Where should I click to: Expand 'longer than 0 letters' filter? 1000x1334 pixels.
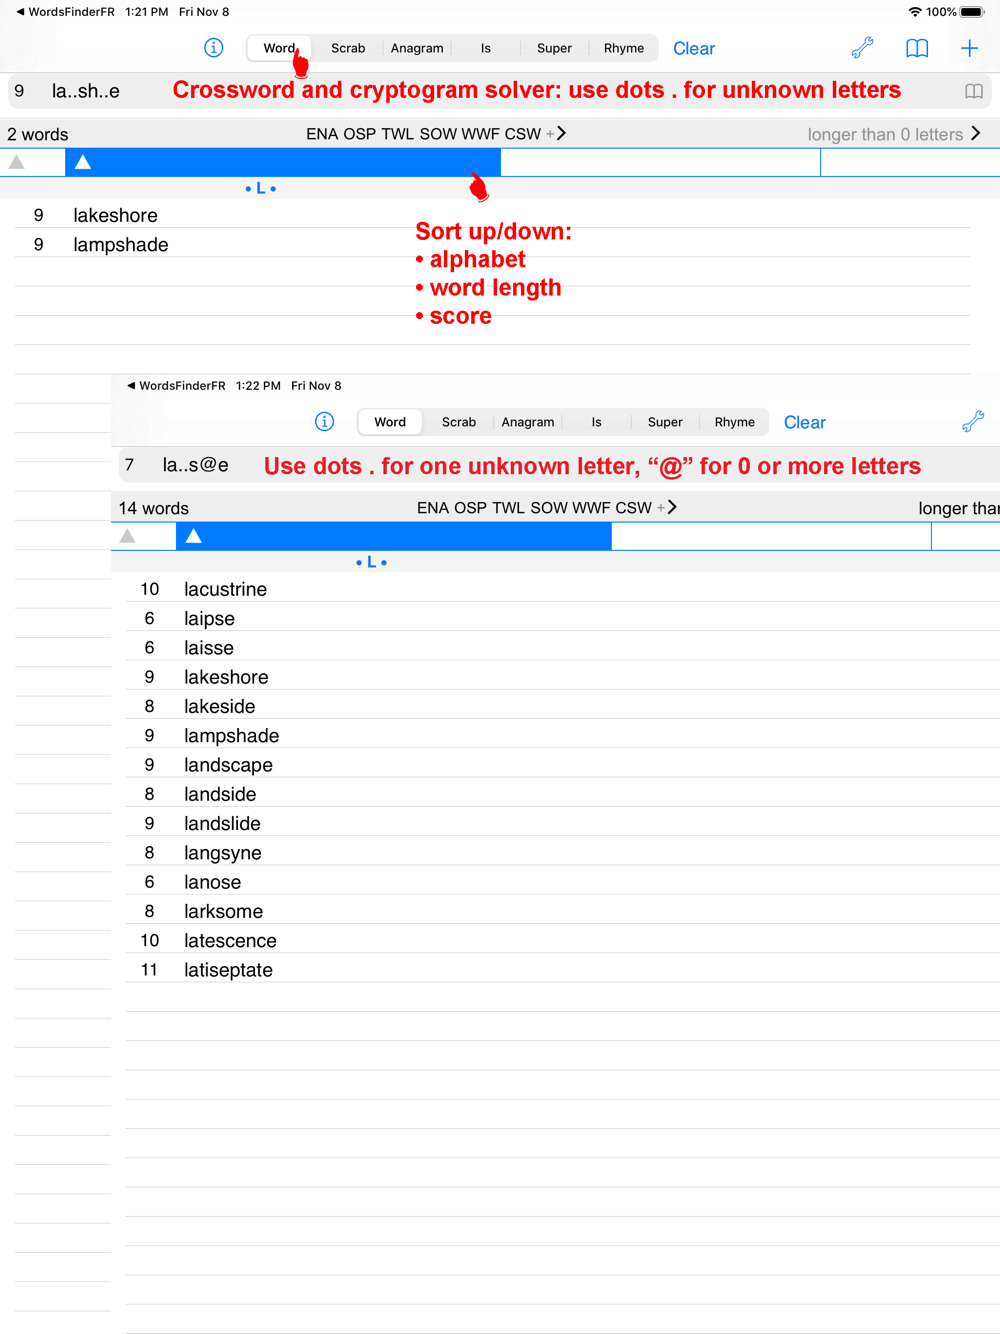pos(894,134)
